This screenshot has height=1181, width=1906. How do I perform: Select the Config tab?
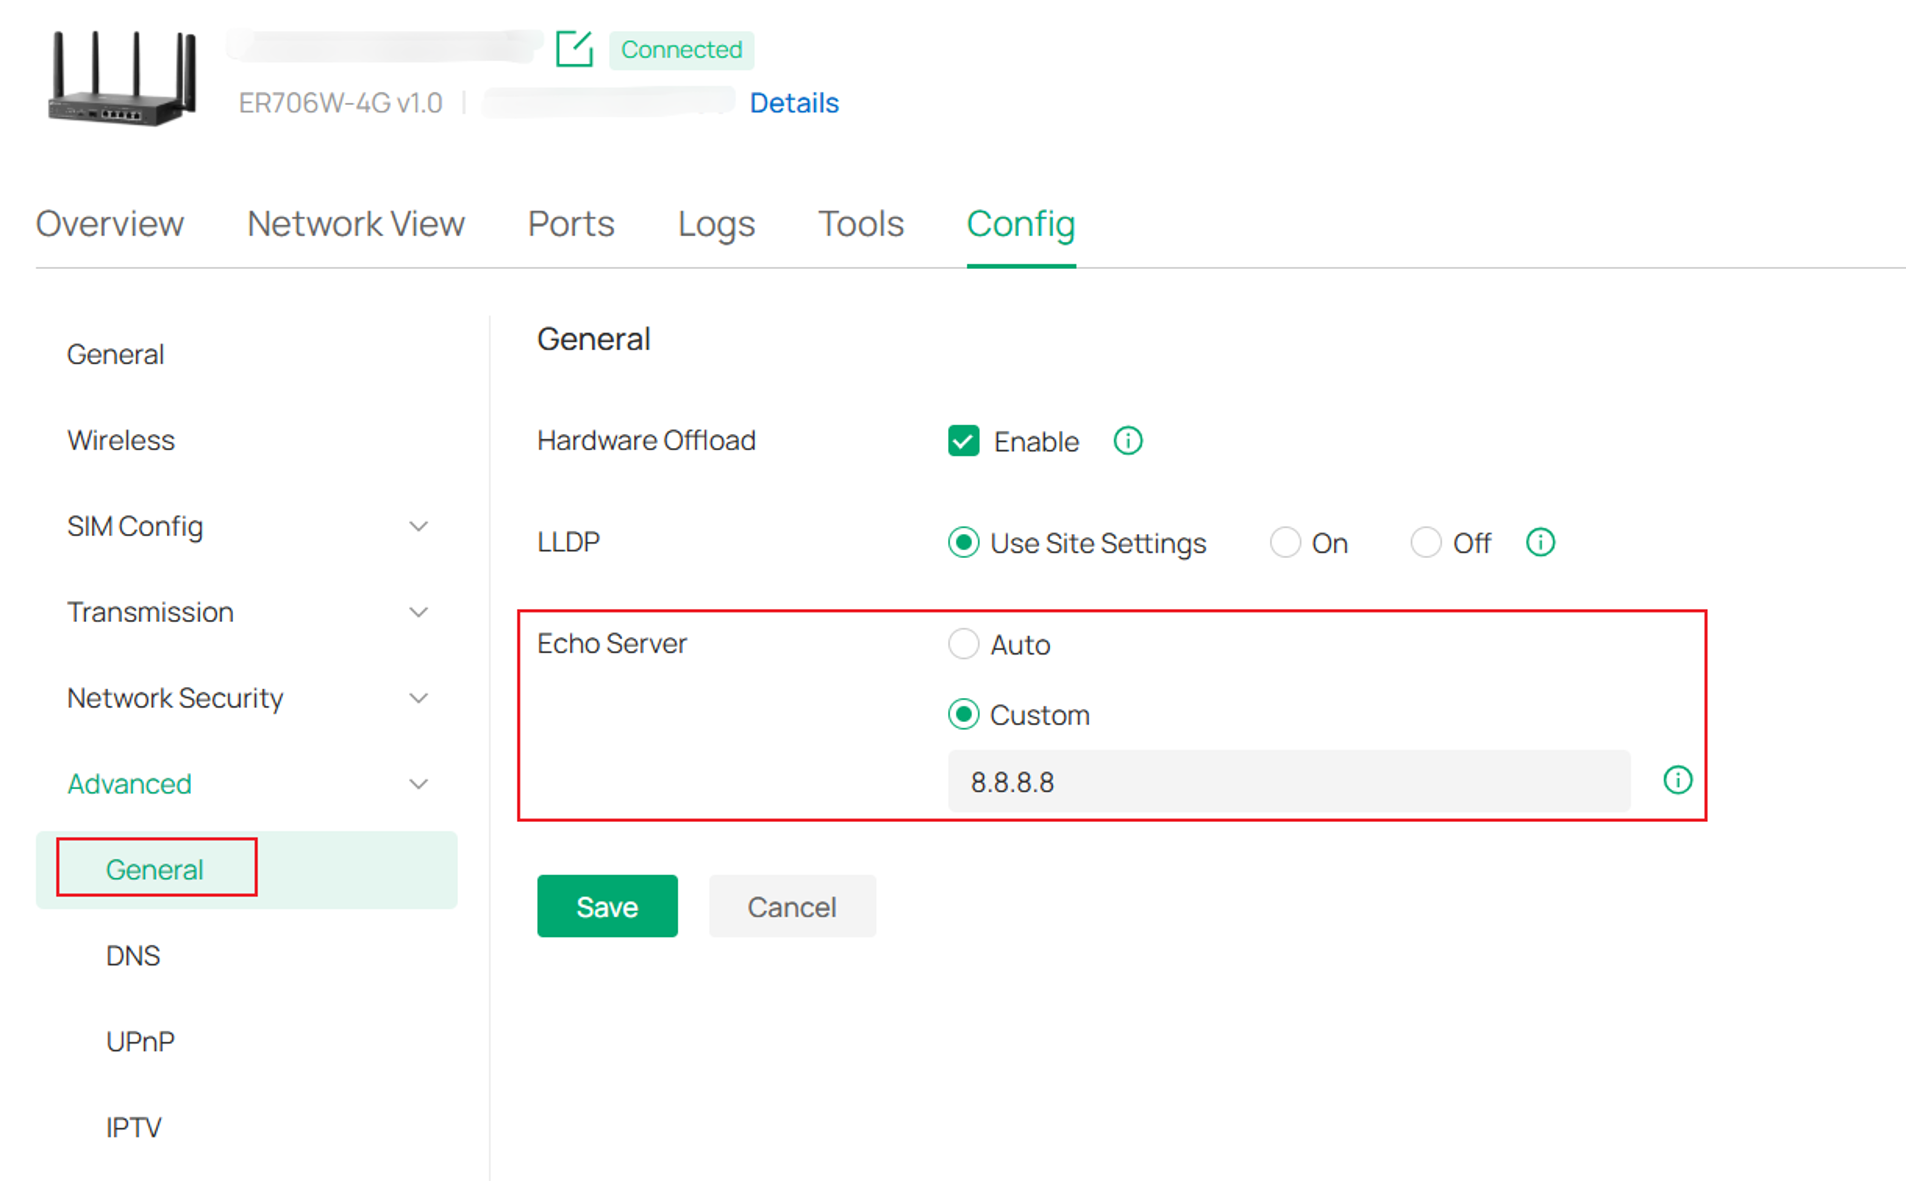1021,224
